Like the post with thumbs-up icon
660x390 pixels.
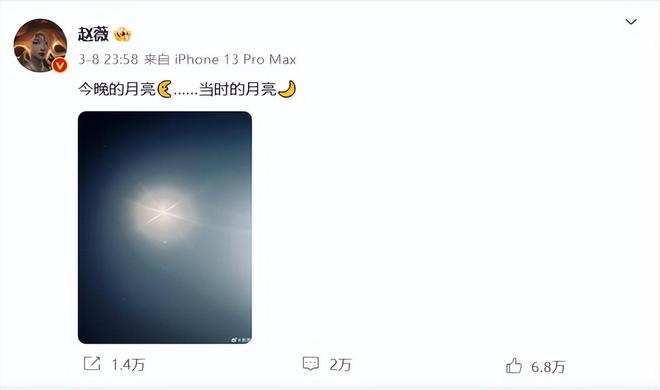point(514,366)
